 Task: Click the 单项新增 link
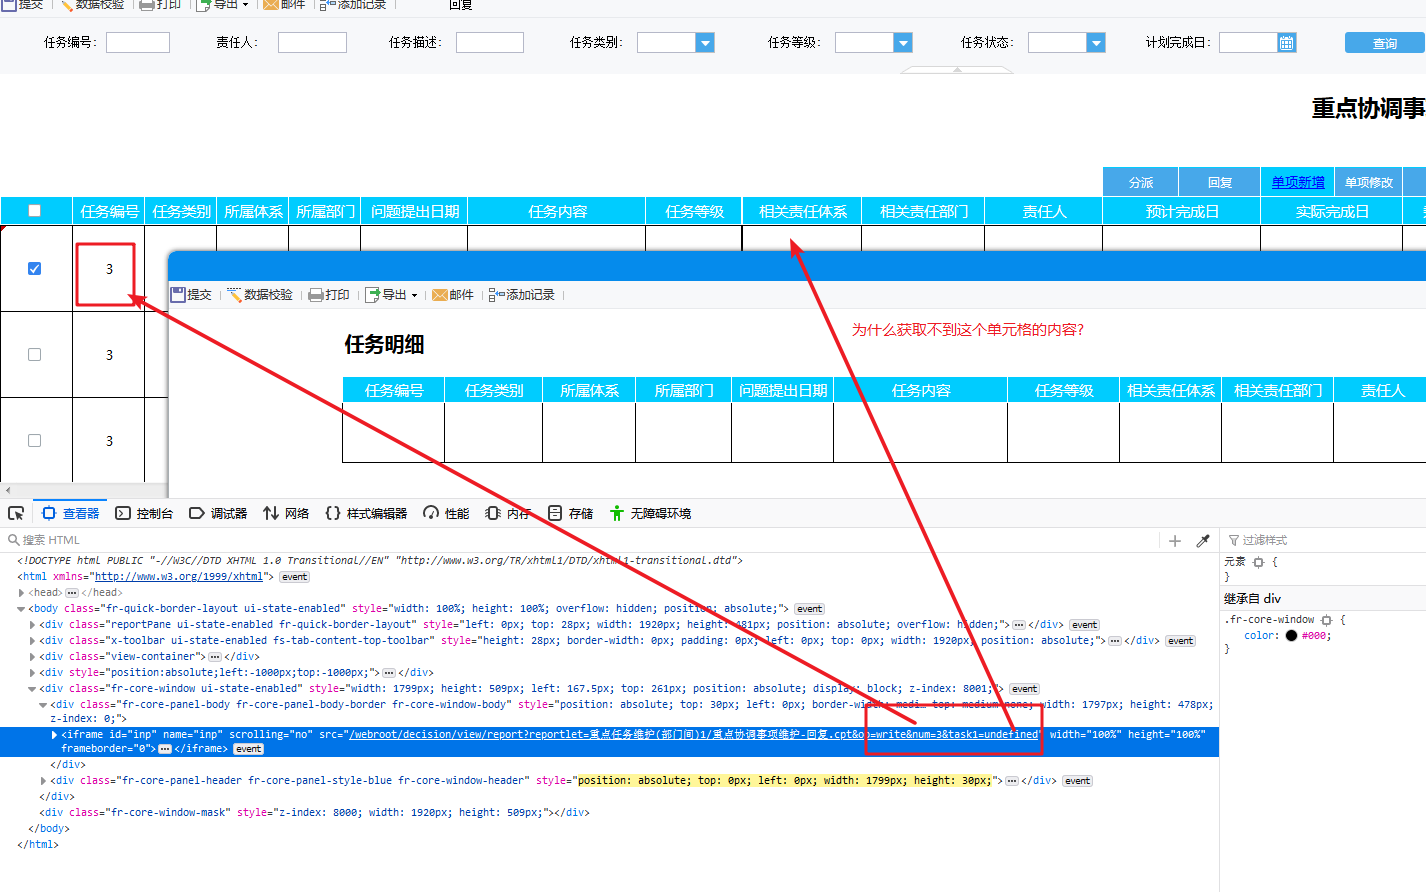point(1298,182)
